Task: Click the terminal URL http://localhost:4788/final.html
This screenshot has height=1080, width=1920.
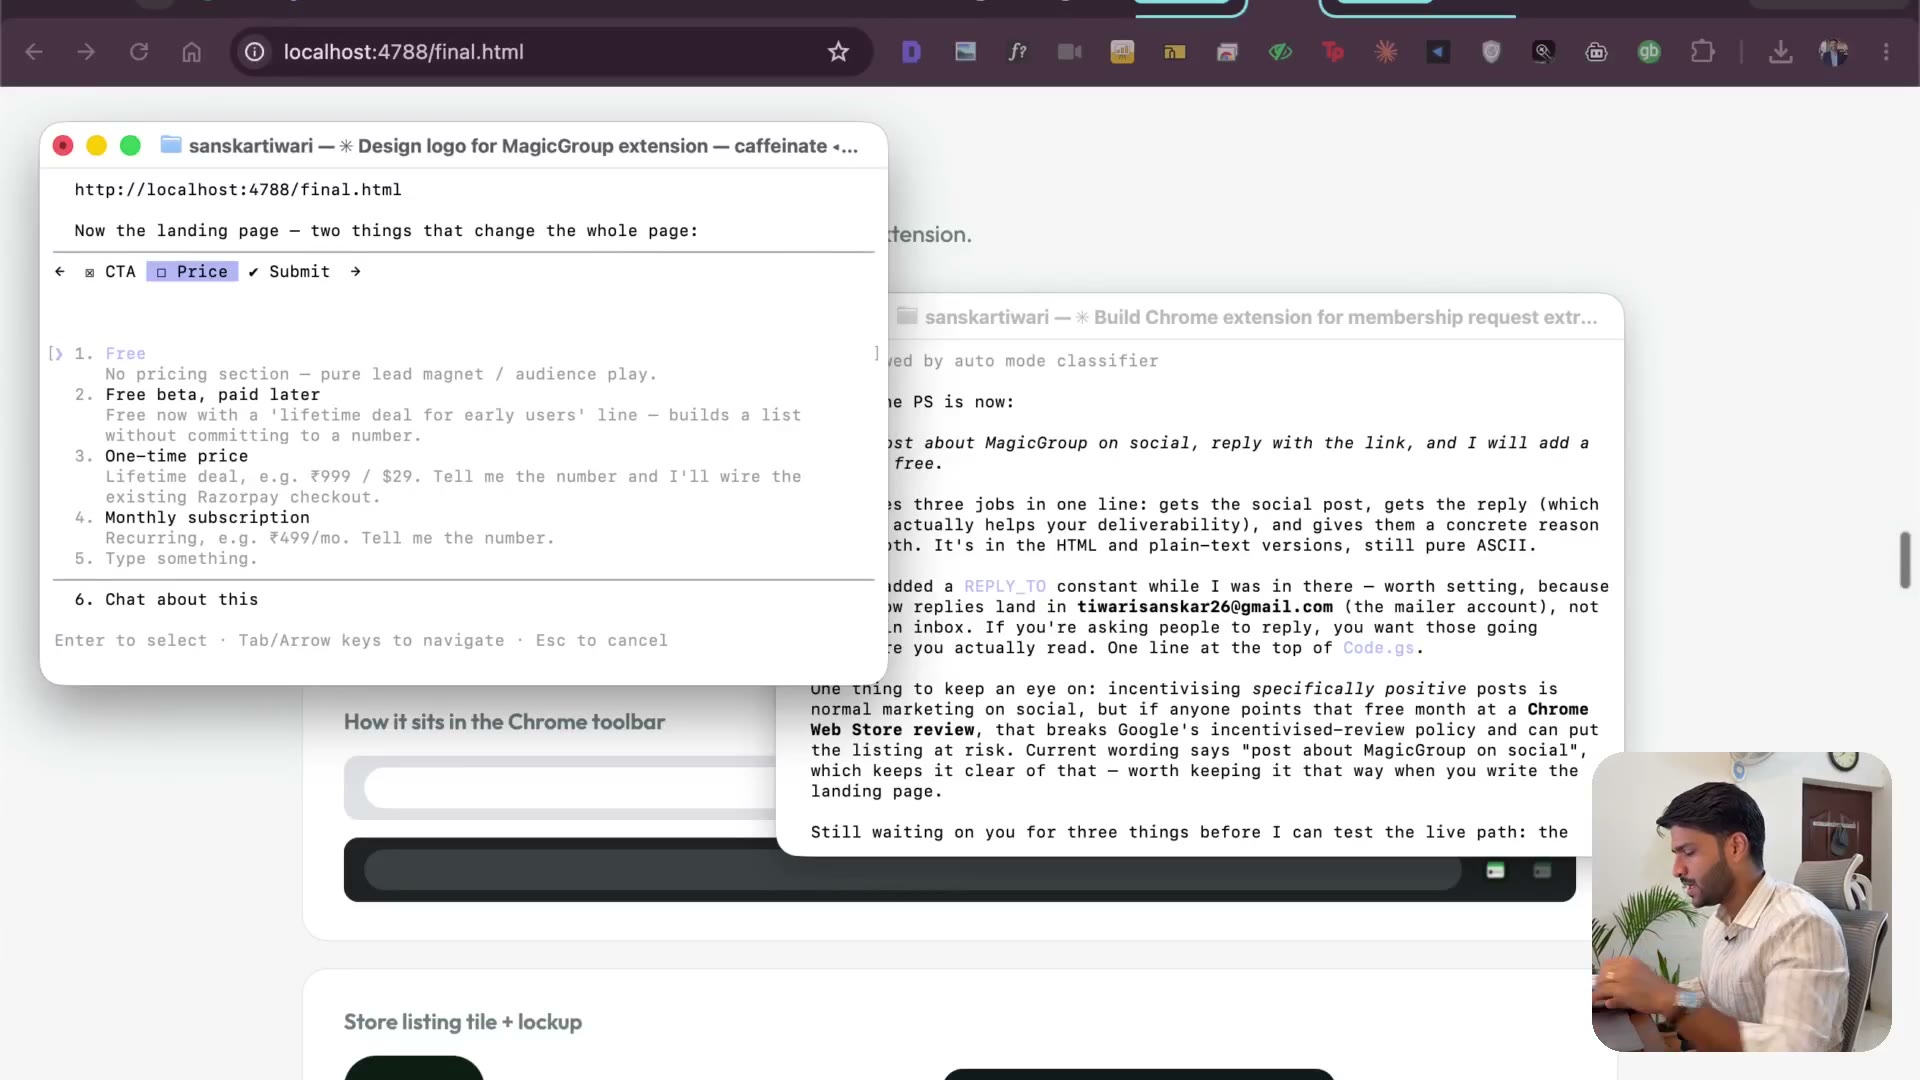Action: [x=238, y=190]
